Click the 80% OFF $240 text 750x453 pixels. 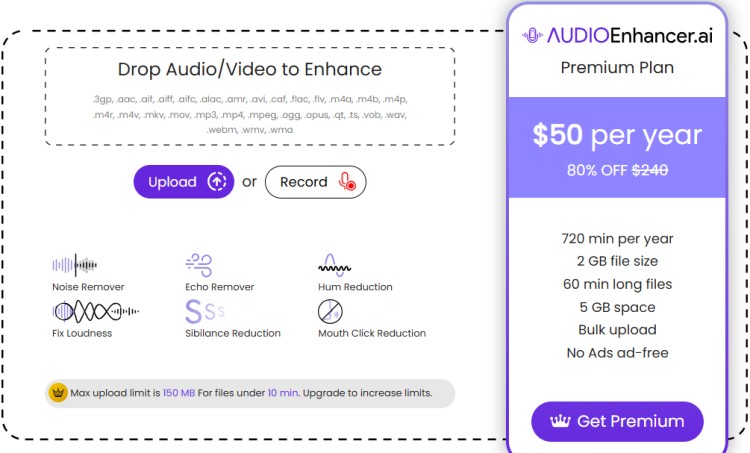(x=617, y=170)
